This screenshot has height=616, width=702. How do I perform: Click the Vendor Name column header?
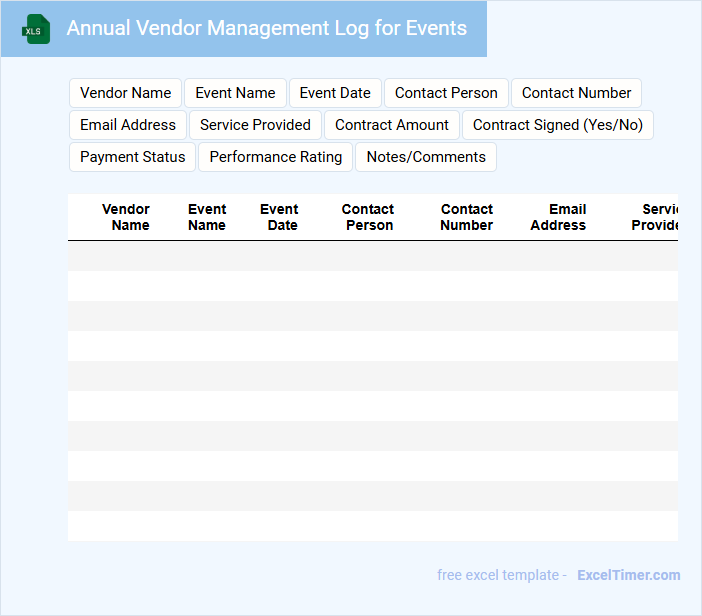[x=127, y=217]
